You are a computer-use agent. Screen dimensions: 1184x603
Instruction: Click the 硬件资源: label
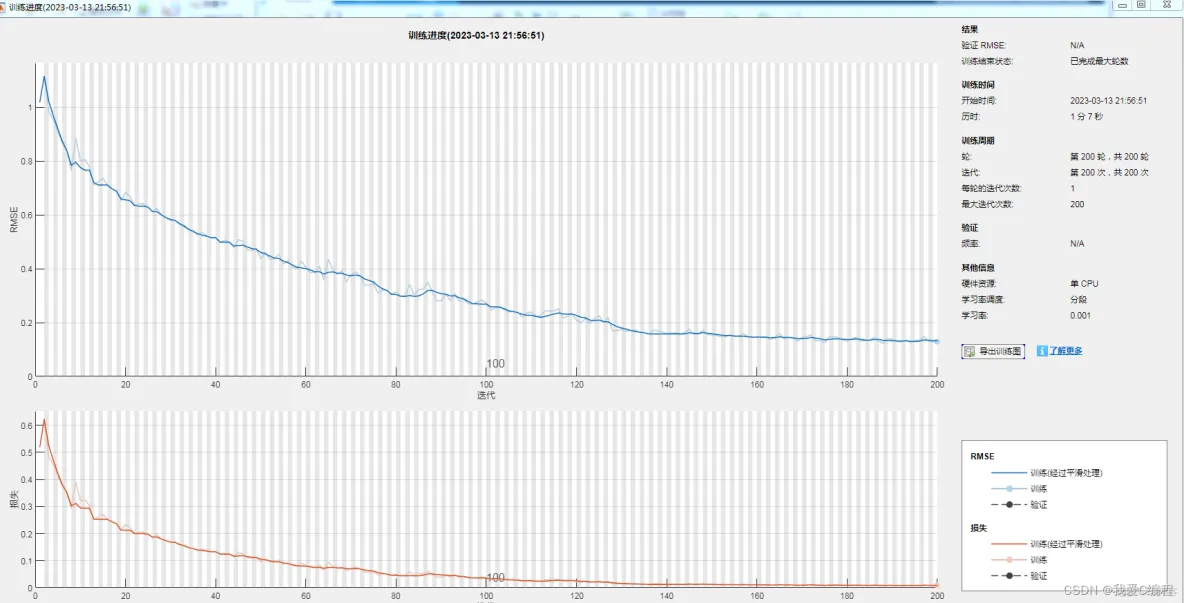pos(979,284)
